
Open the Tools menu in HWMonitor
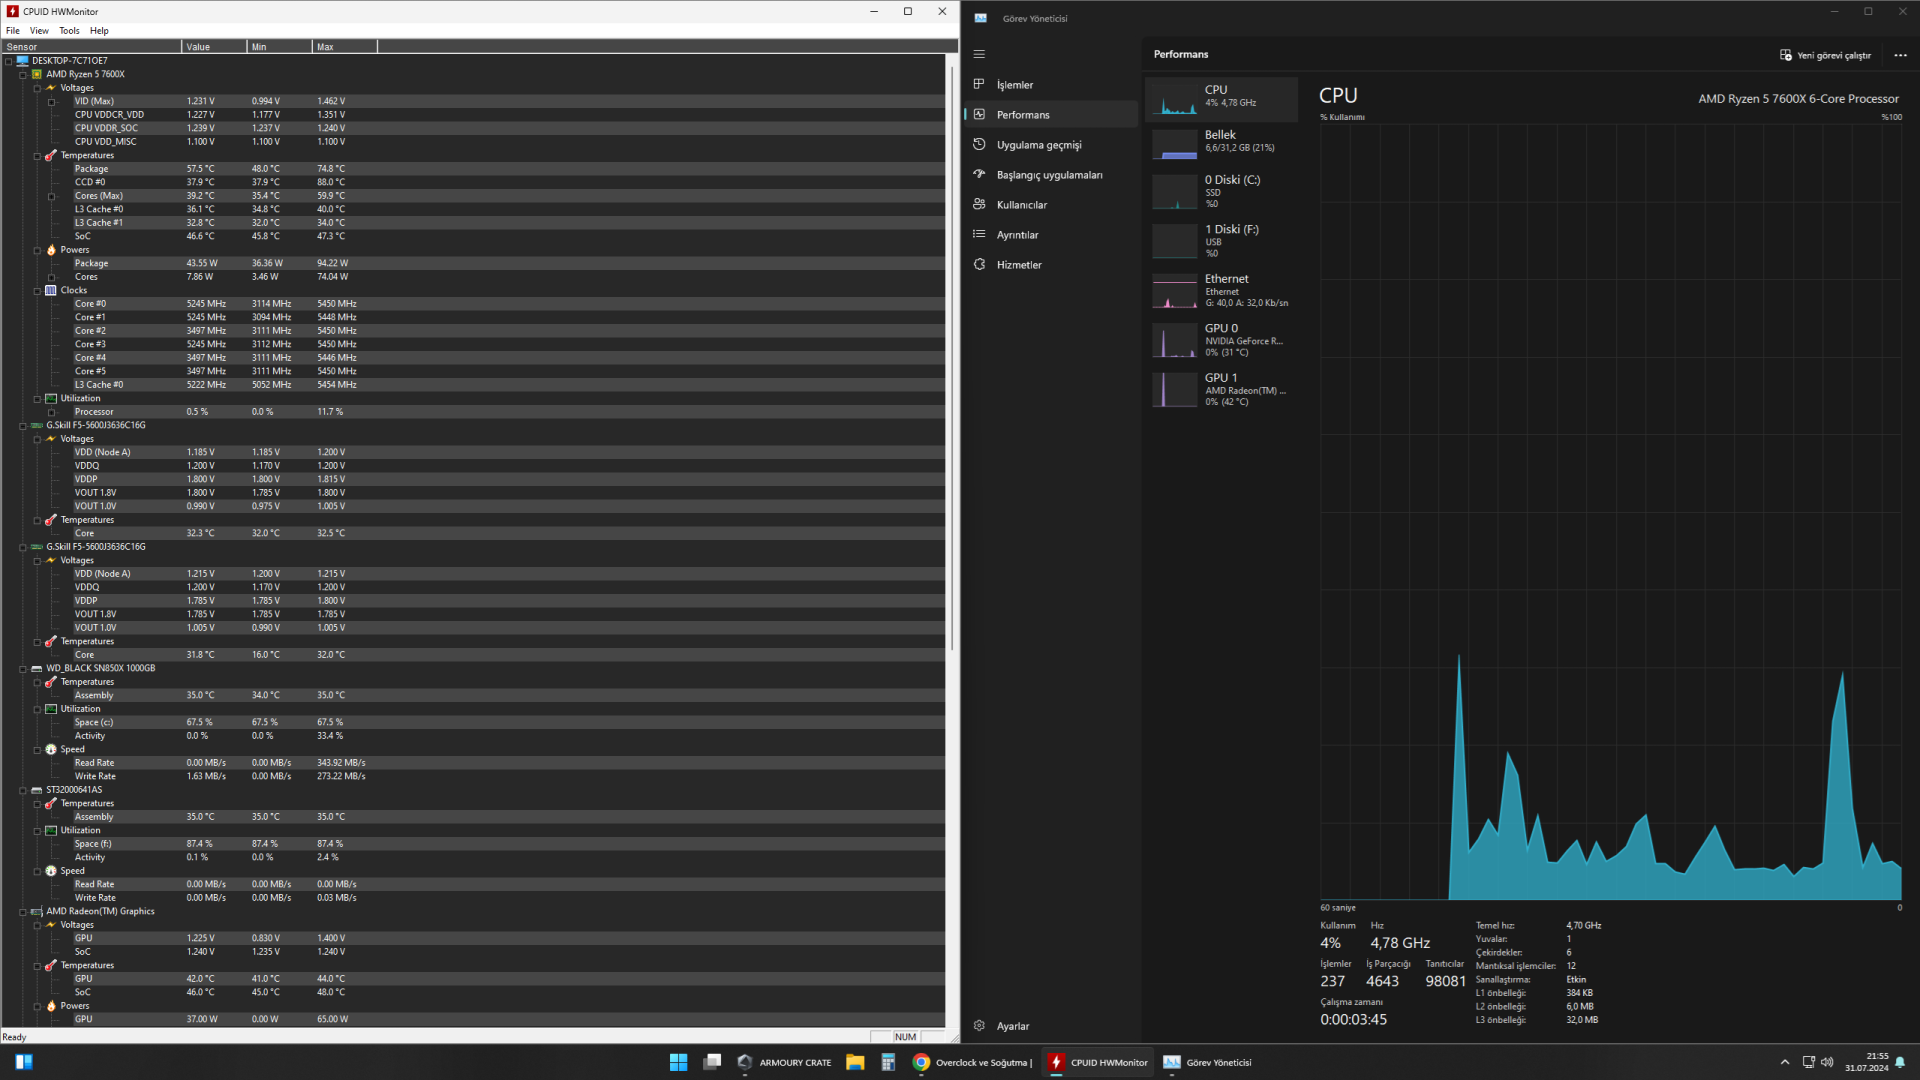69,31
